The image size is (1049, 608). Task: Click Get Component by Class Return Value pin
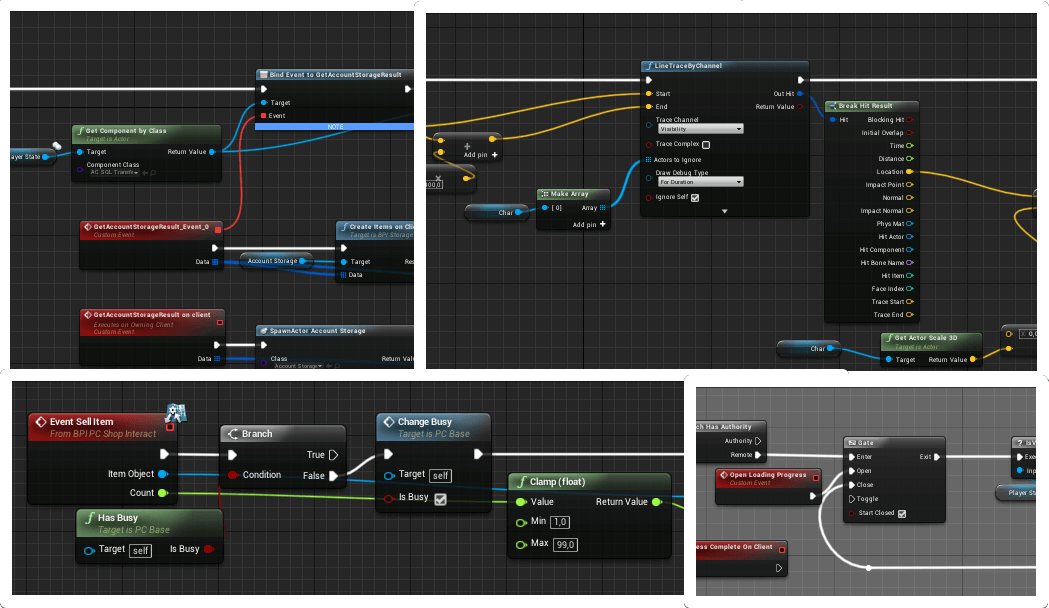coord(212,152)
